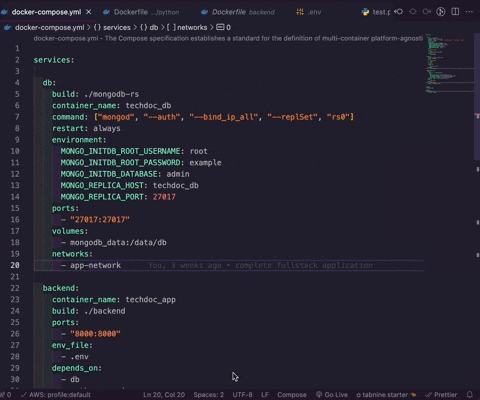
Task: Click the ./backend build path
Action: (x=105, y=311)
